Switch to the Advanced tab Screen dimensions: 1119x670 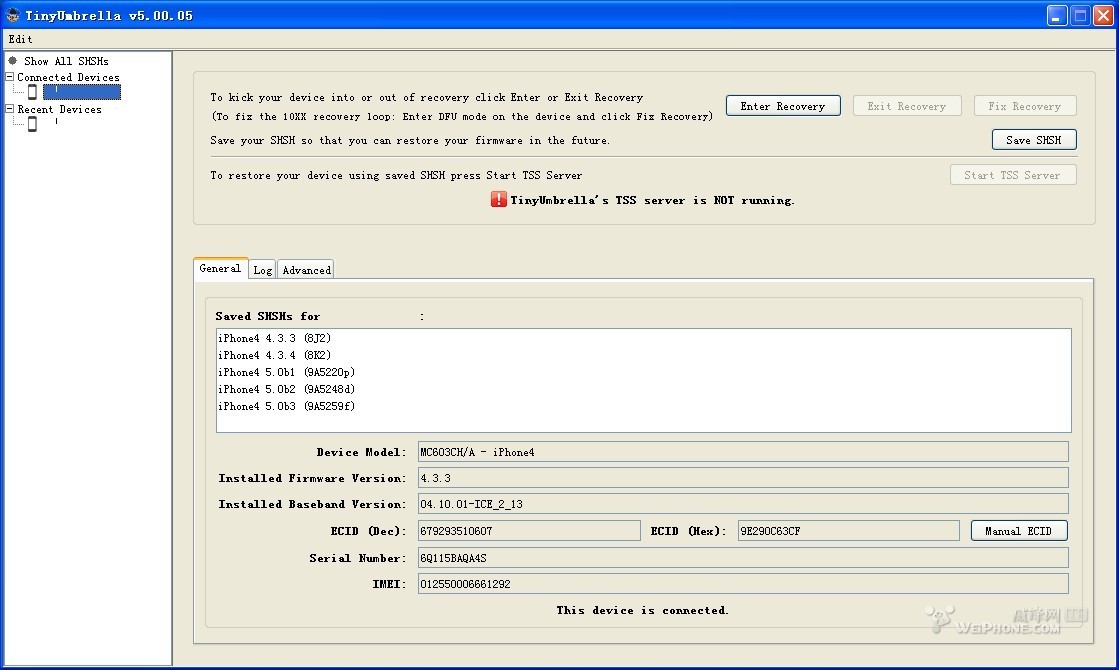pos(306,270)
